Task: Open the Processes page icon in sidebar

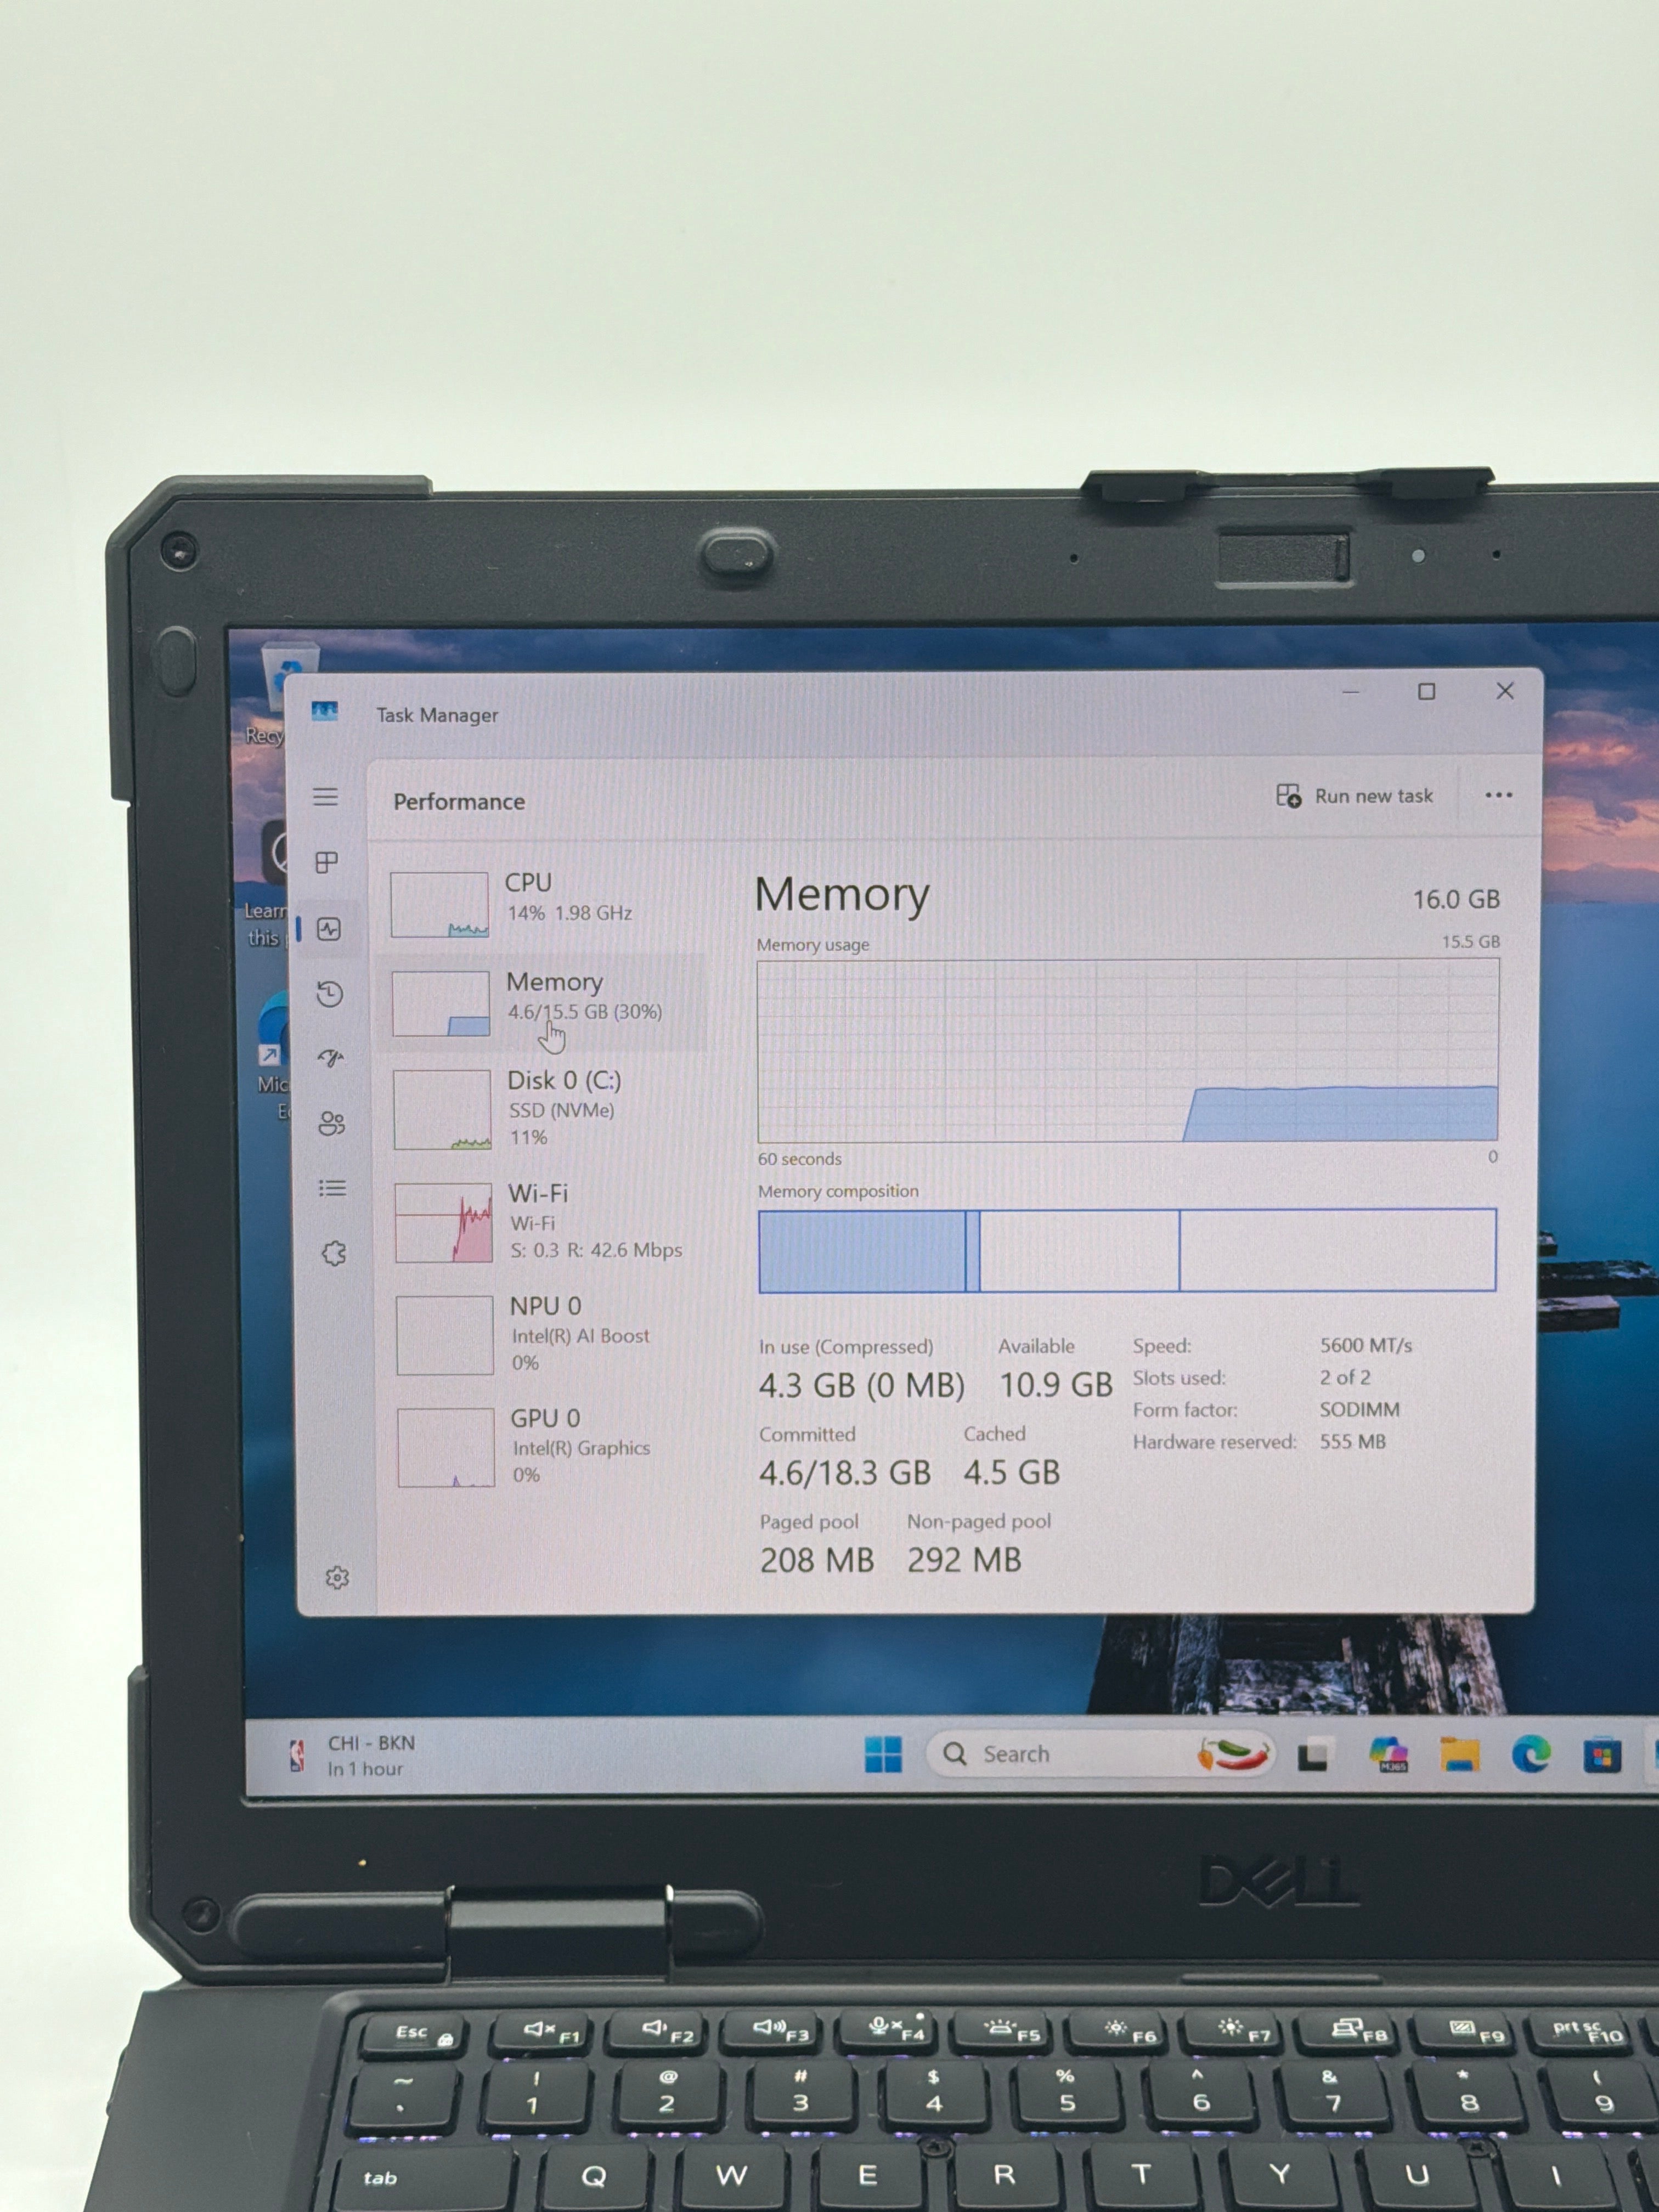Action: coord(326,862)
